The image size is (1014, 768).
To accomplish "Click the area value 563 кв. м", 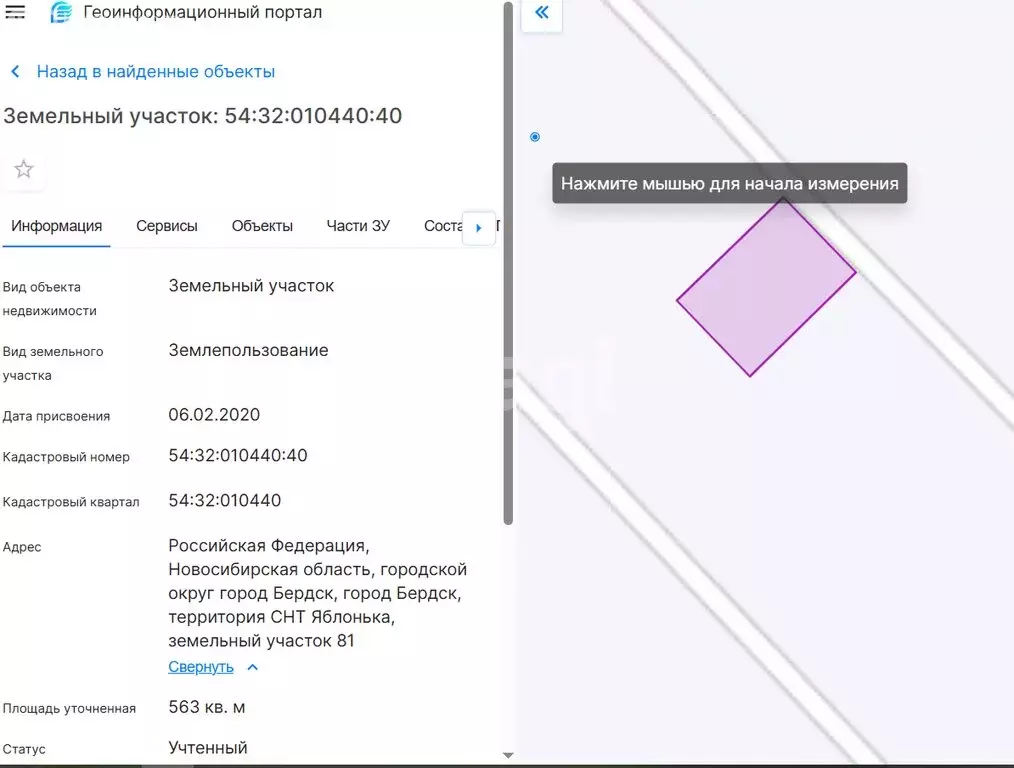I will click(x=207, y=707).
